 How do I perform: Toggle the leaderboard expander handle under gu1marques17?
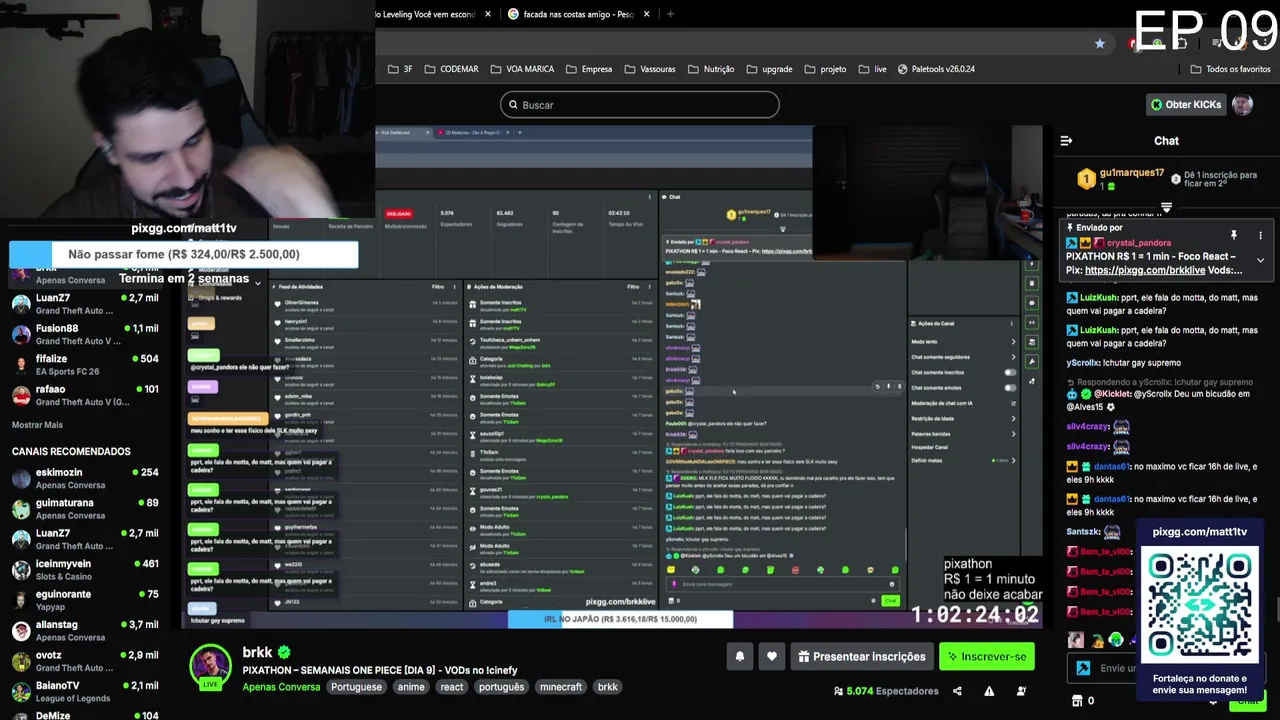point(1166,207)
